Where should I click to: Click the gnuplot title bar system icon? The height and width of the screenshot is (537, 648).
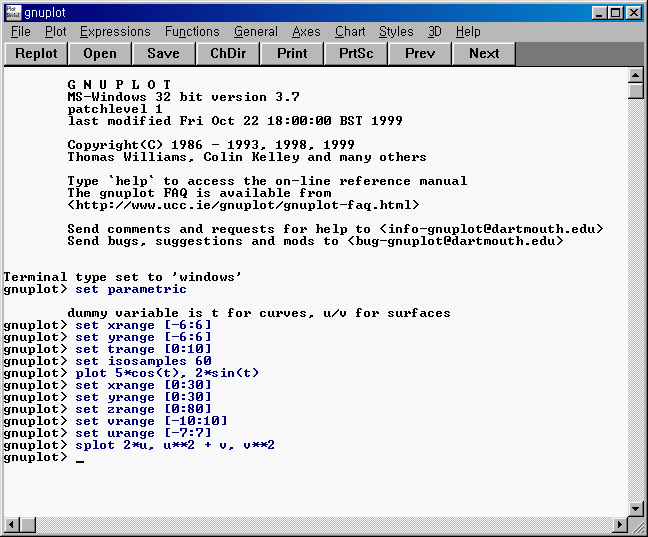coord(13,12)
